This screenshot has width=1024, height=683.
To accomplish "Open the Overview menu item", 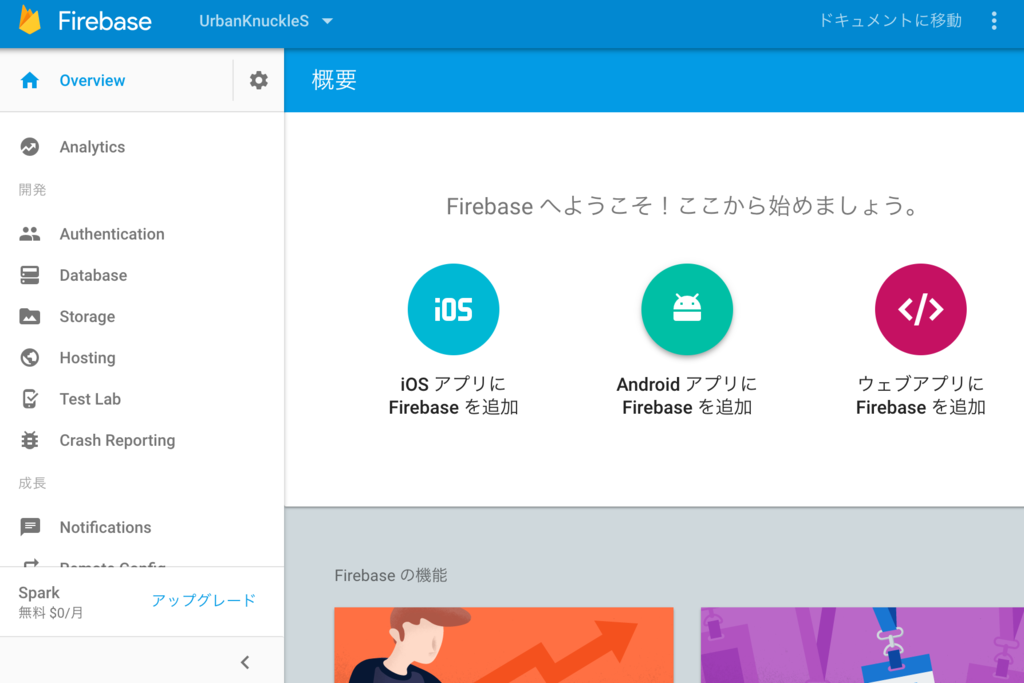I will pyautogui.click(x=92, y=80).
